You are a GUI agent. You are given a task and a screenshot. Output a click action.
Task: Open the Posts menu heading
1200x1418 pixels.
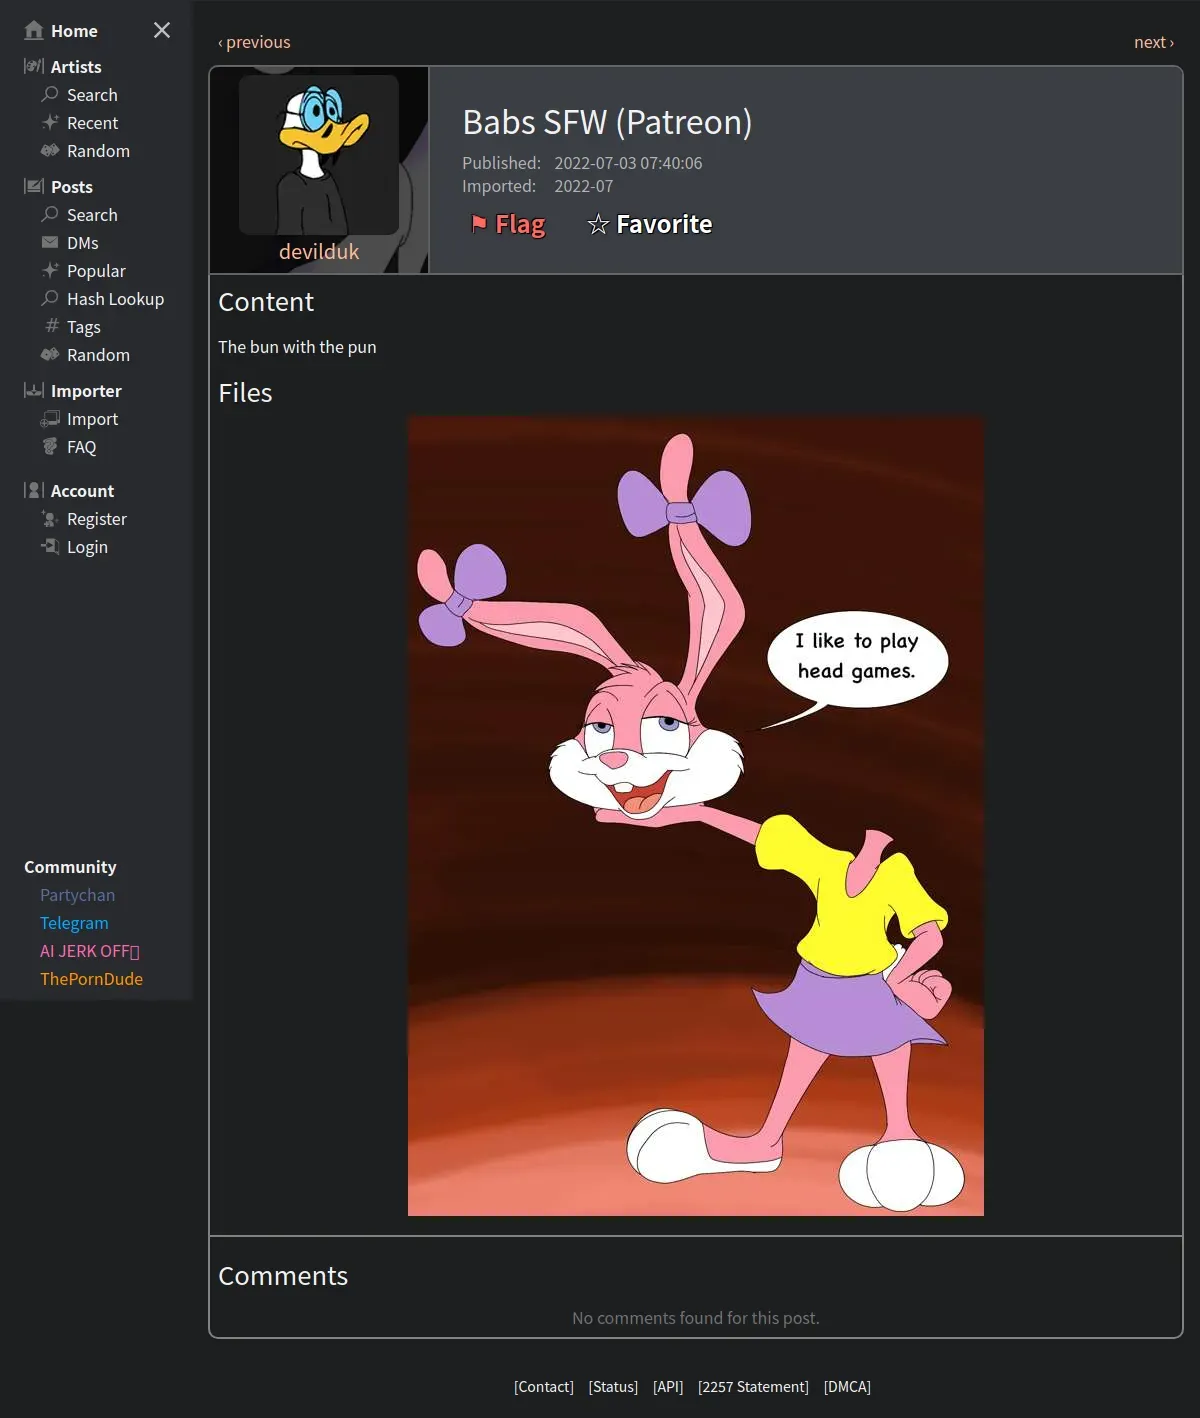[72, 187]
